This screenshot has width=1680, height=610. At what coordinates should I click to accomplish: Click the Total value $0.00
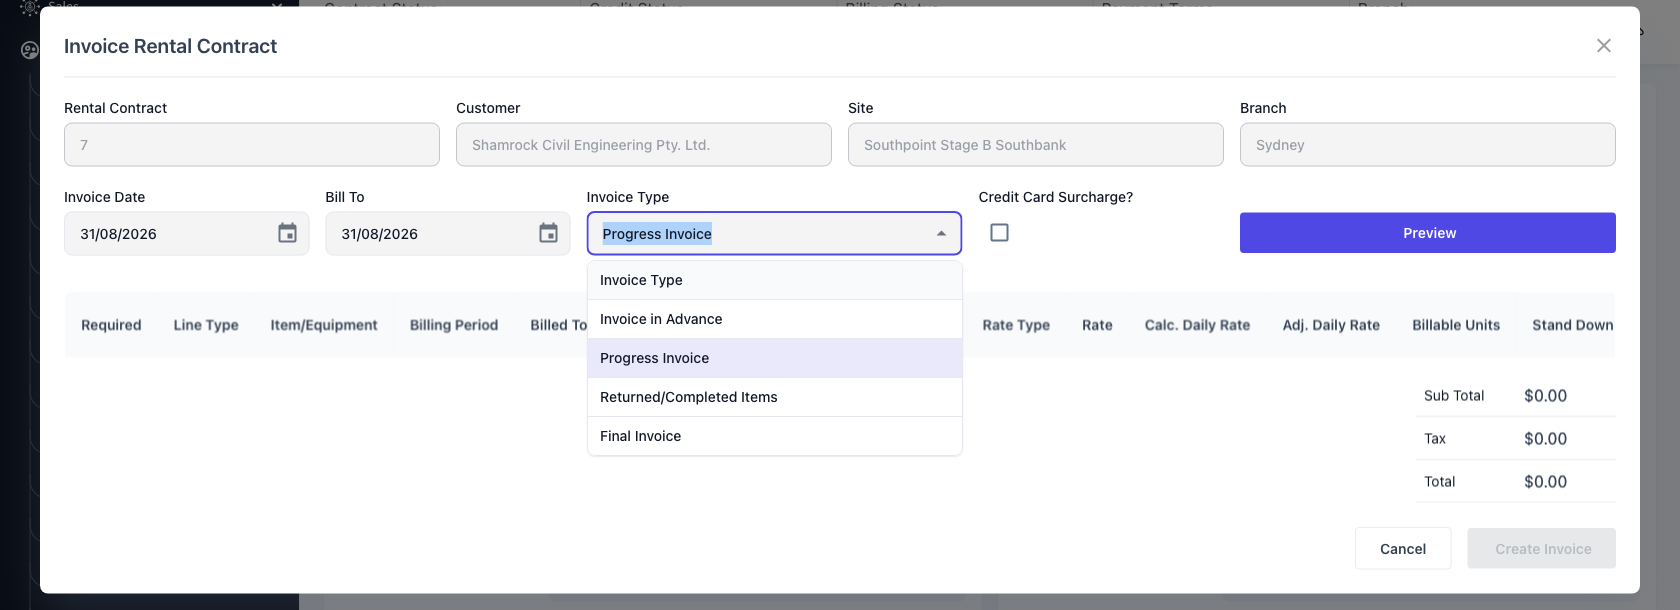point(1545,482)
